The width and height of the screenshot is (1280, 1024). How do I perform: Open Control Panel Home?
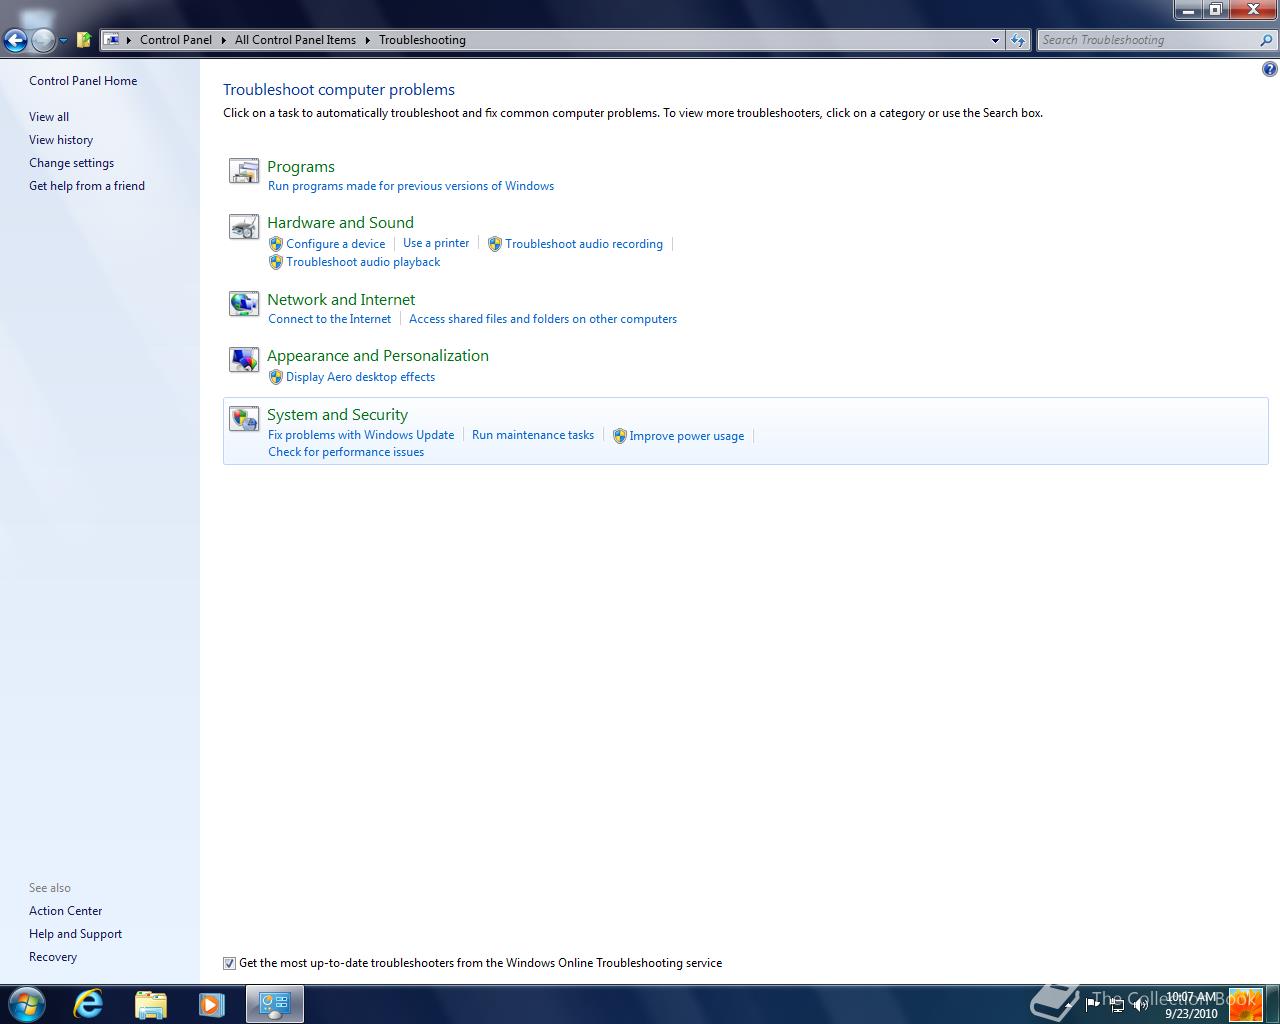point(83,81)
